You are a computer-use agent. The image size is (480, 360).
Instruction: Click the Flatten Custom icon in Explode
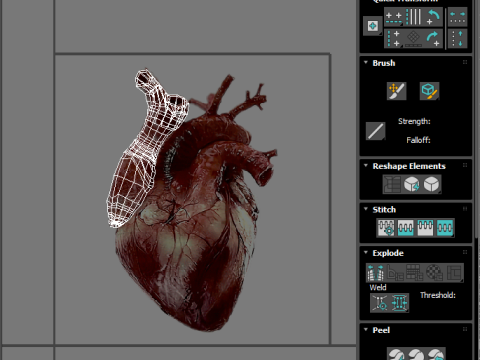click(x=454, y=273)
